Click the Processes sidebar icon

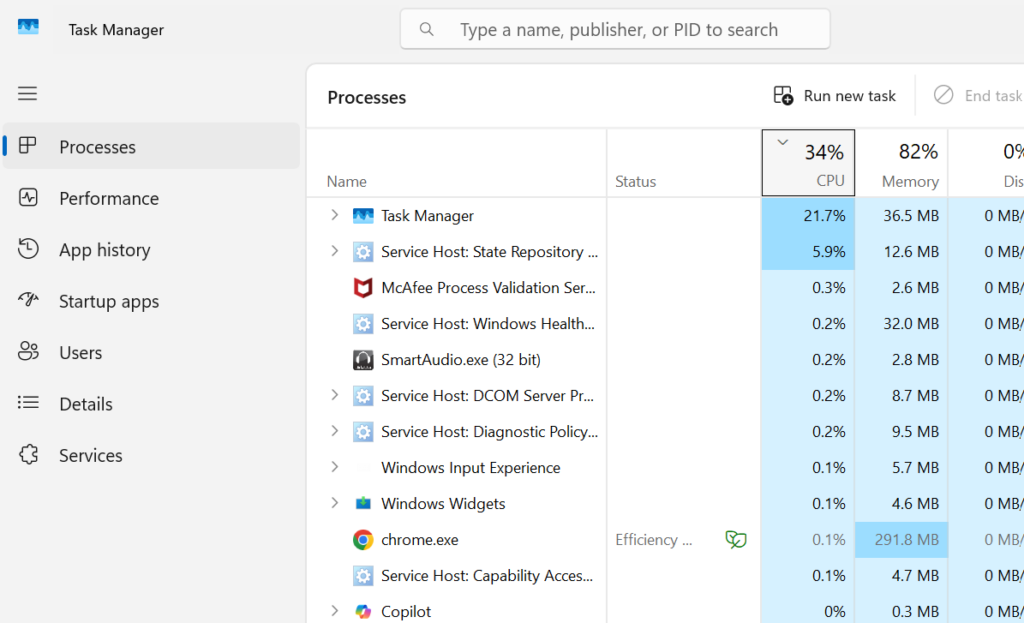pyautogui.click(x=27, y=146)
